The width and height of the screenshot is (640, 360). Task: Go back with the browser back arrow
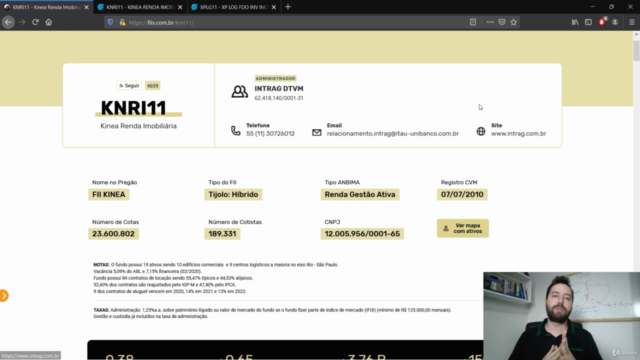point(8,22)
